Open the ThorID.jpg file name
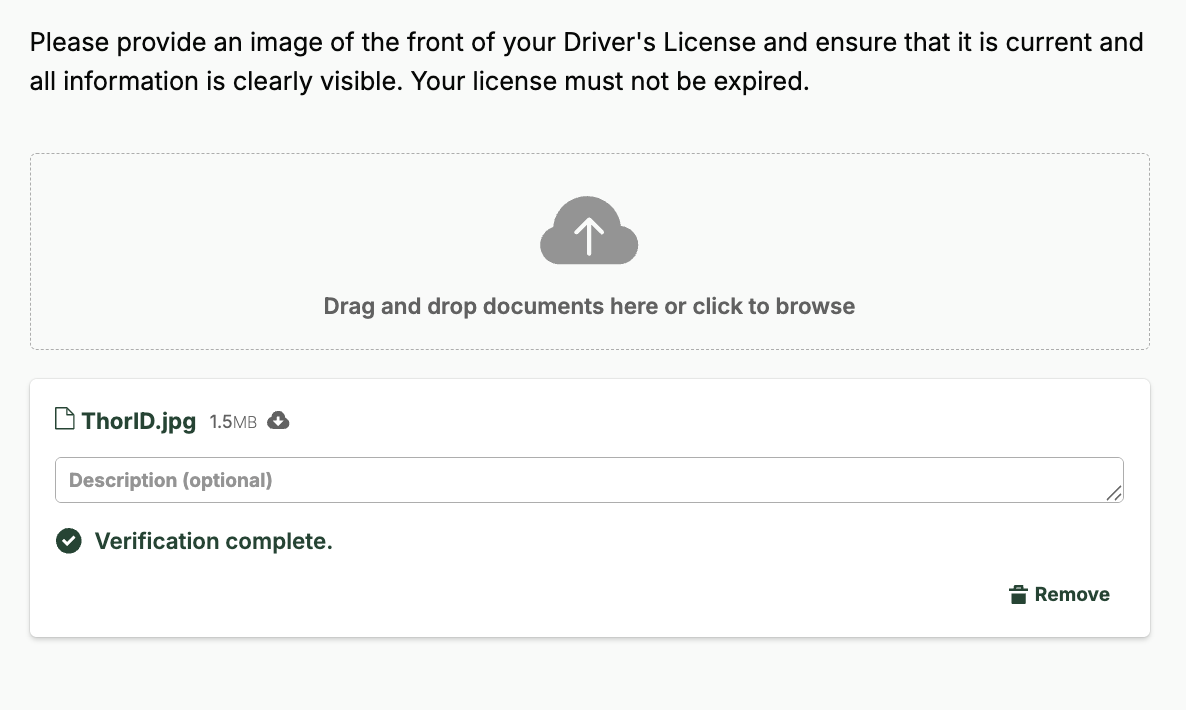This screenshot has height=710, width=1186. point(139,421)
